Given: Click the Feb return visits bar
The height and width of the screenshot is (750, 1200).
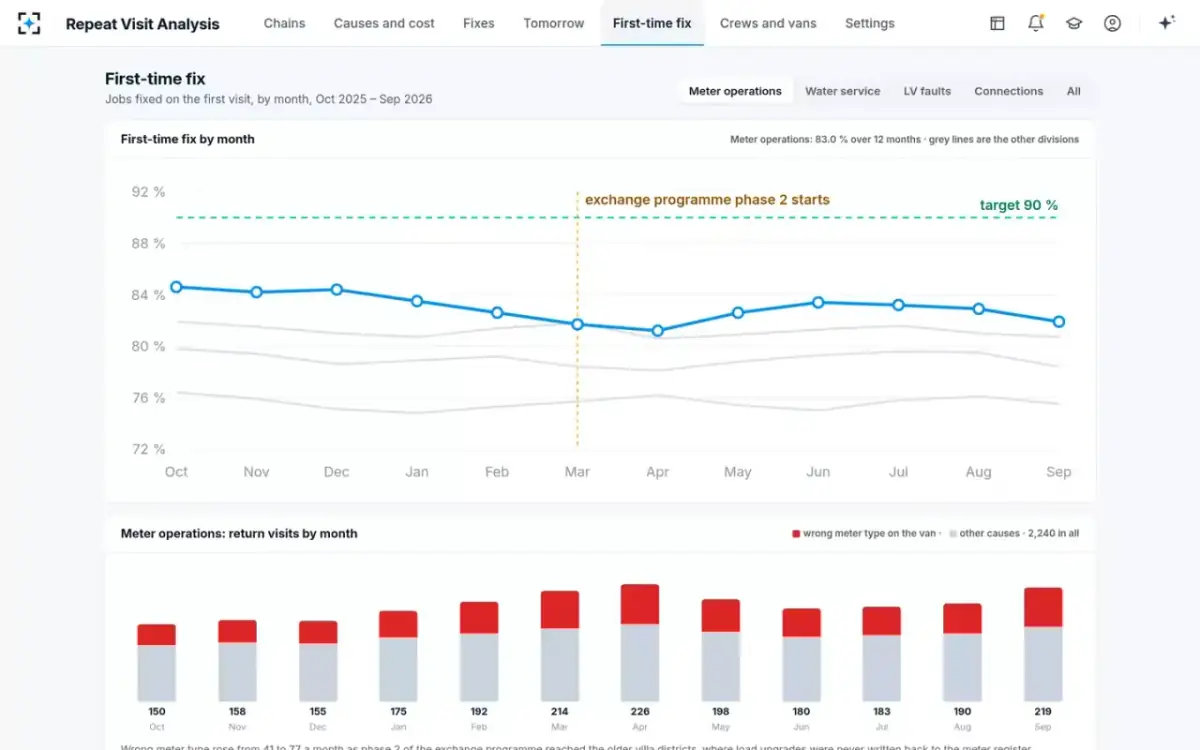Looking at the screenshot, I should [479, 652].
